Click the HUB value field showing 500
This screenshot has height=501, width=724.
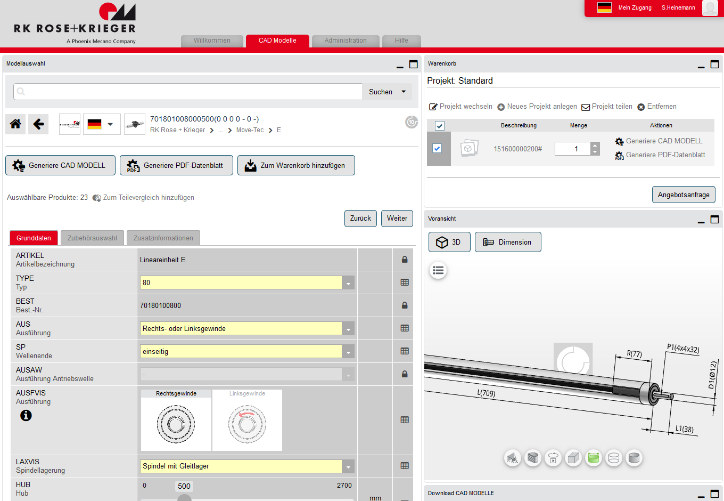point(184,486)
